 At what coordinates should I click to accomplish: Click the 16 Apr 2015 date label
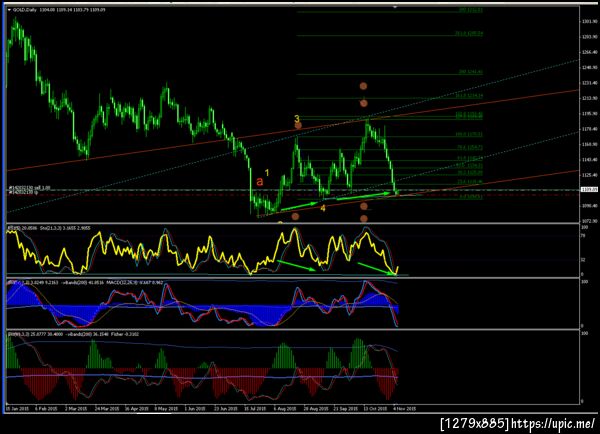[x=137, y=408]
